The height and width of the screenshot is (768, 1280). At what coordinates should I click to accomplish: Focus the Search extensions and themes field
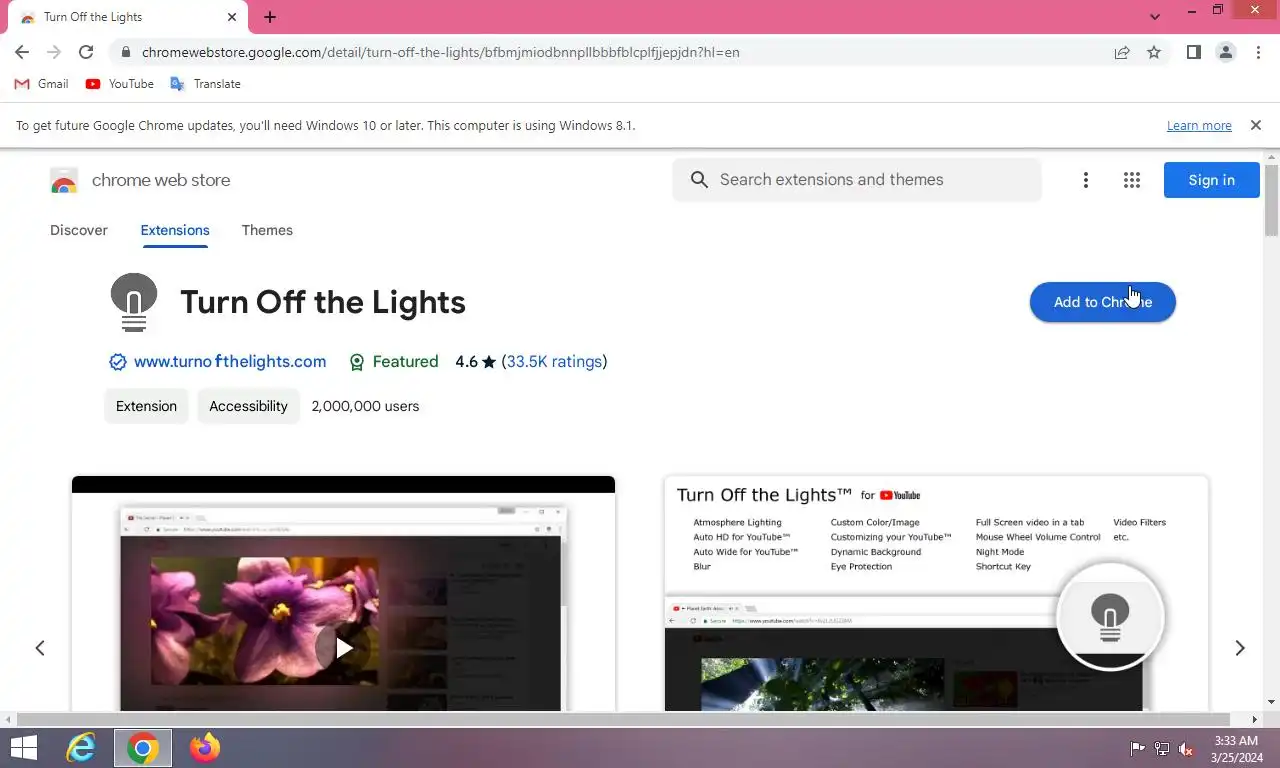pyautogui.click(x=857, y=180)
